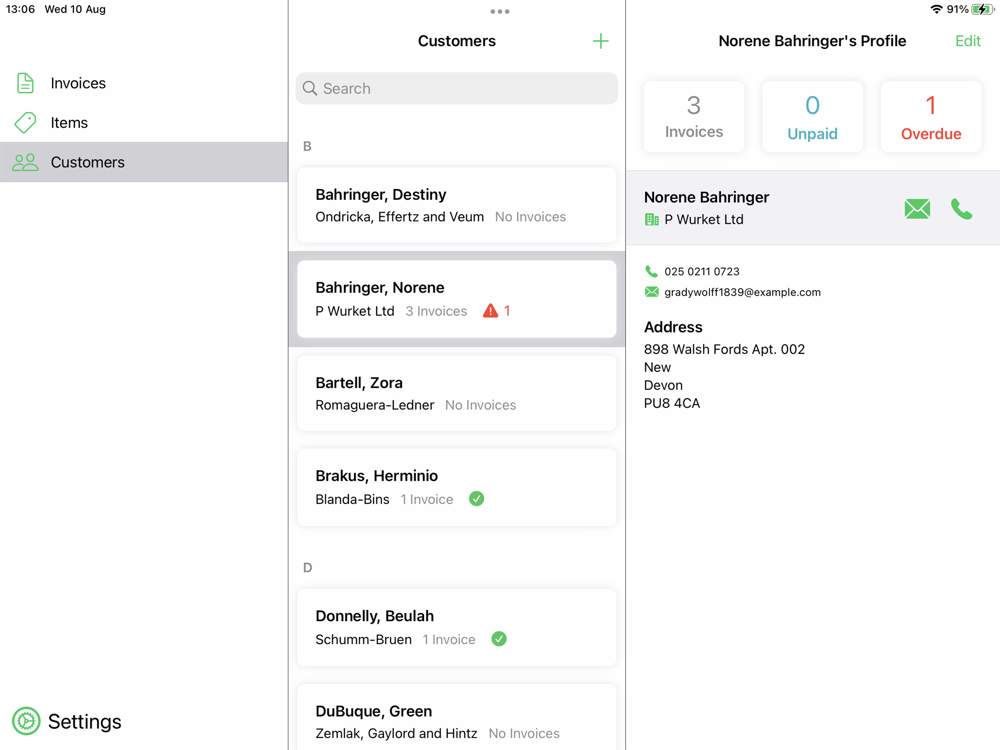This screenshot has height=750, width=1000.
Task: Tap the customer Search field
Action: point(457,88)
